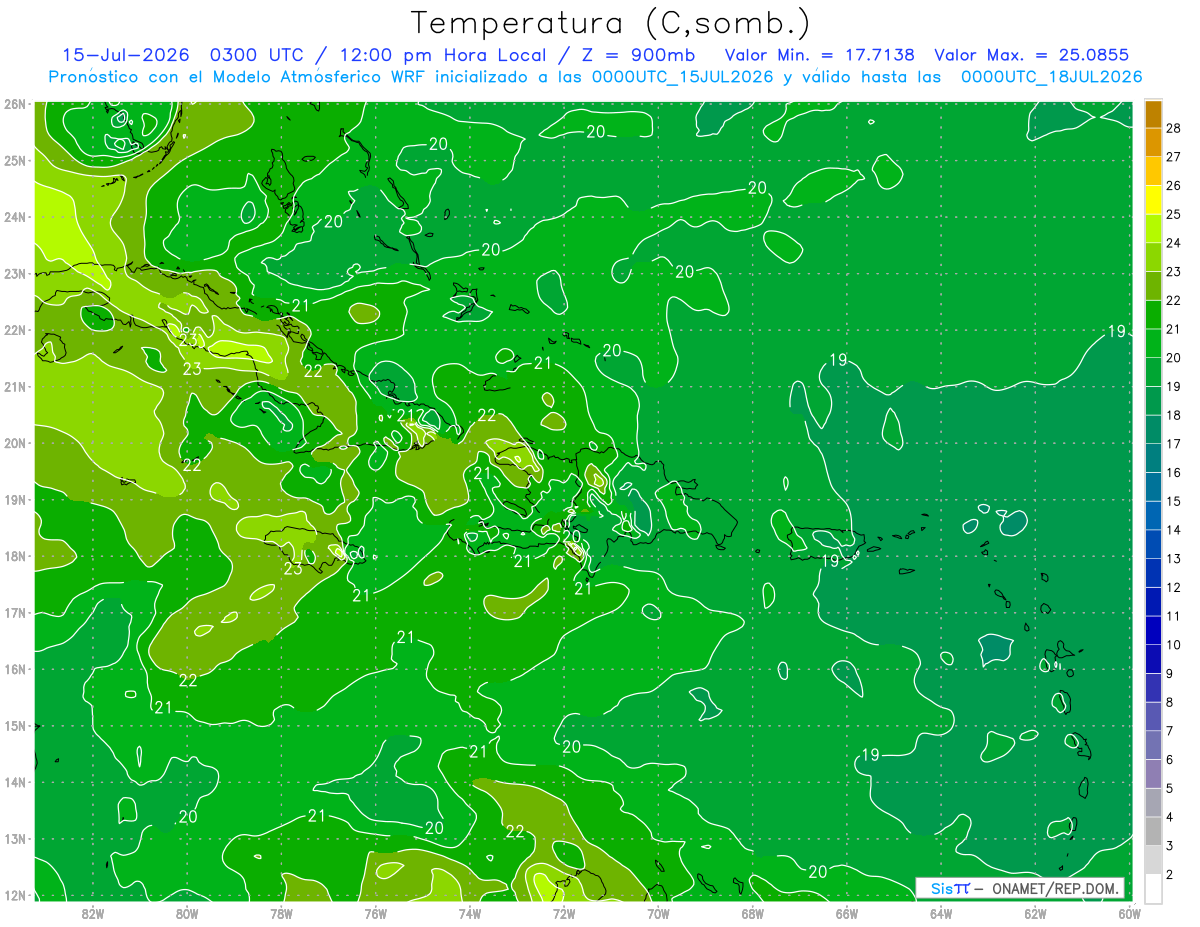Click the "0000UTC_18JUL2026" valid-until time text
Viewport: 1200px width, 927px height.
coord(1051,77)
